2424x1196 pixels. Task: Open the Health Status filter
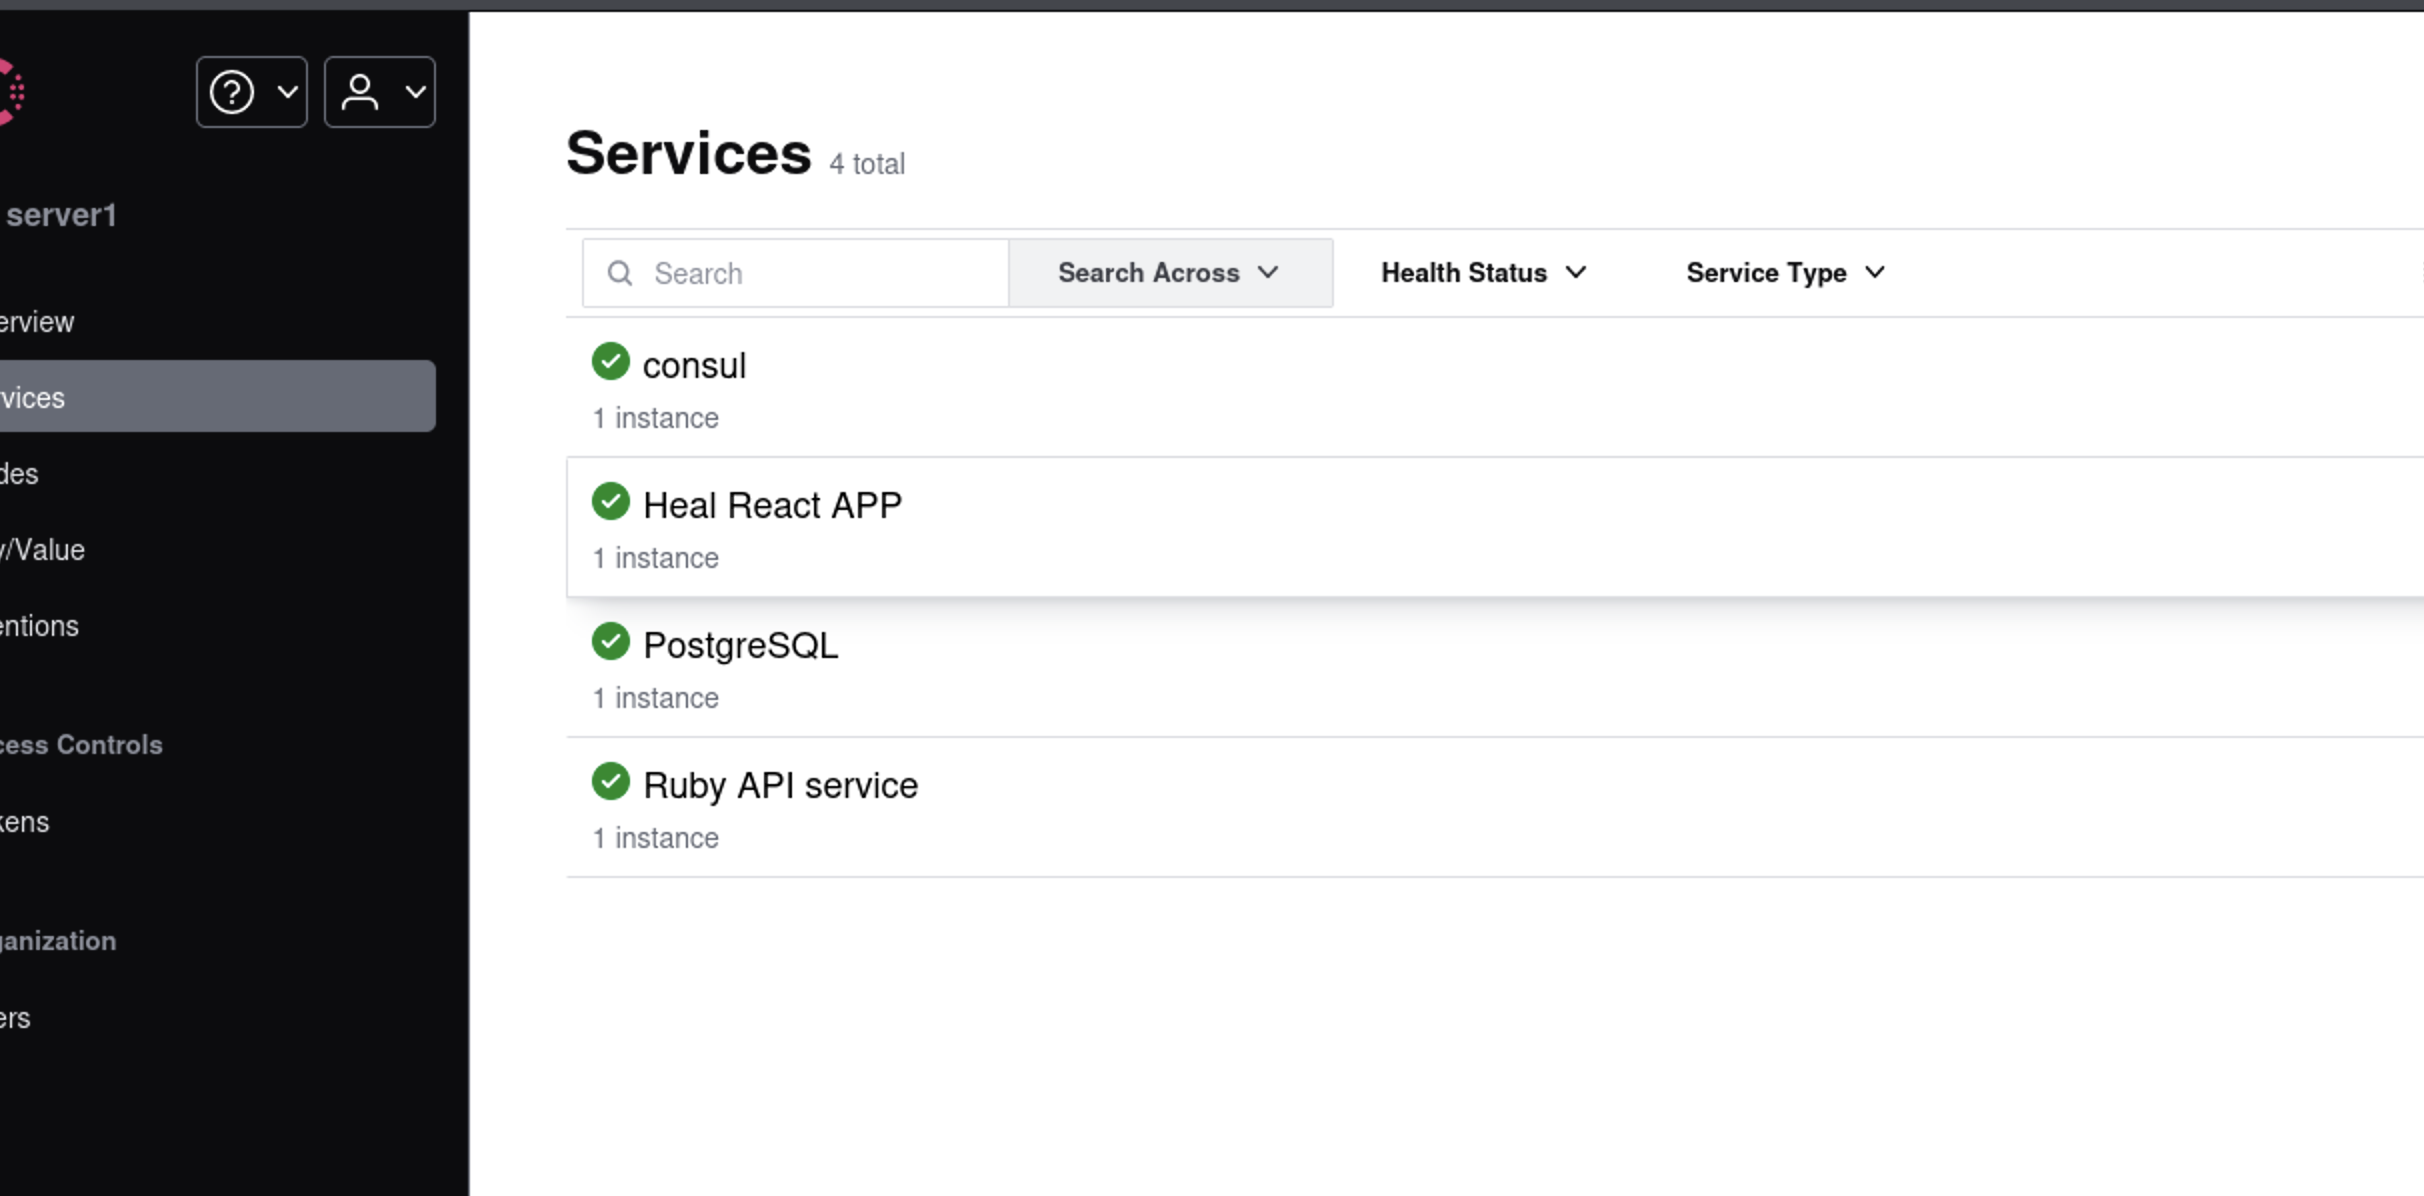click(1484, 273)
